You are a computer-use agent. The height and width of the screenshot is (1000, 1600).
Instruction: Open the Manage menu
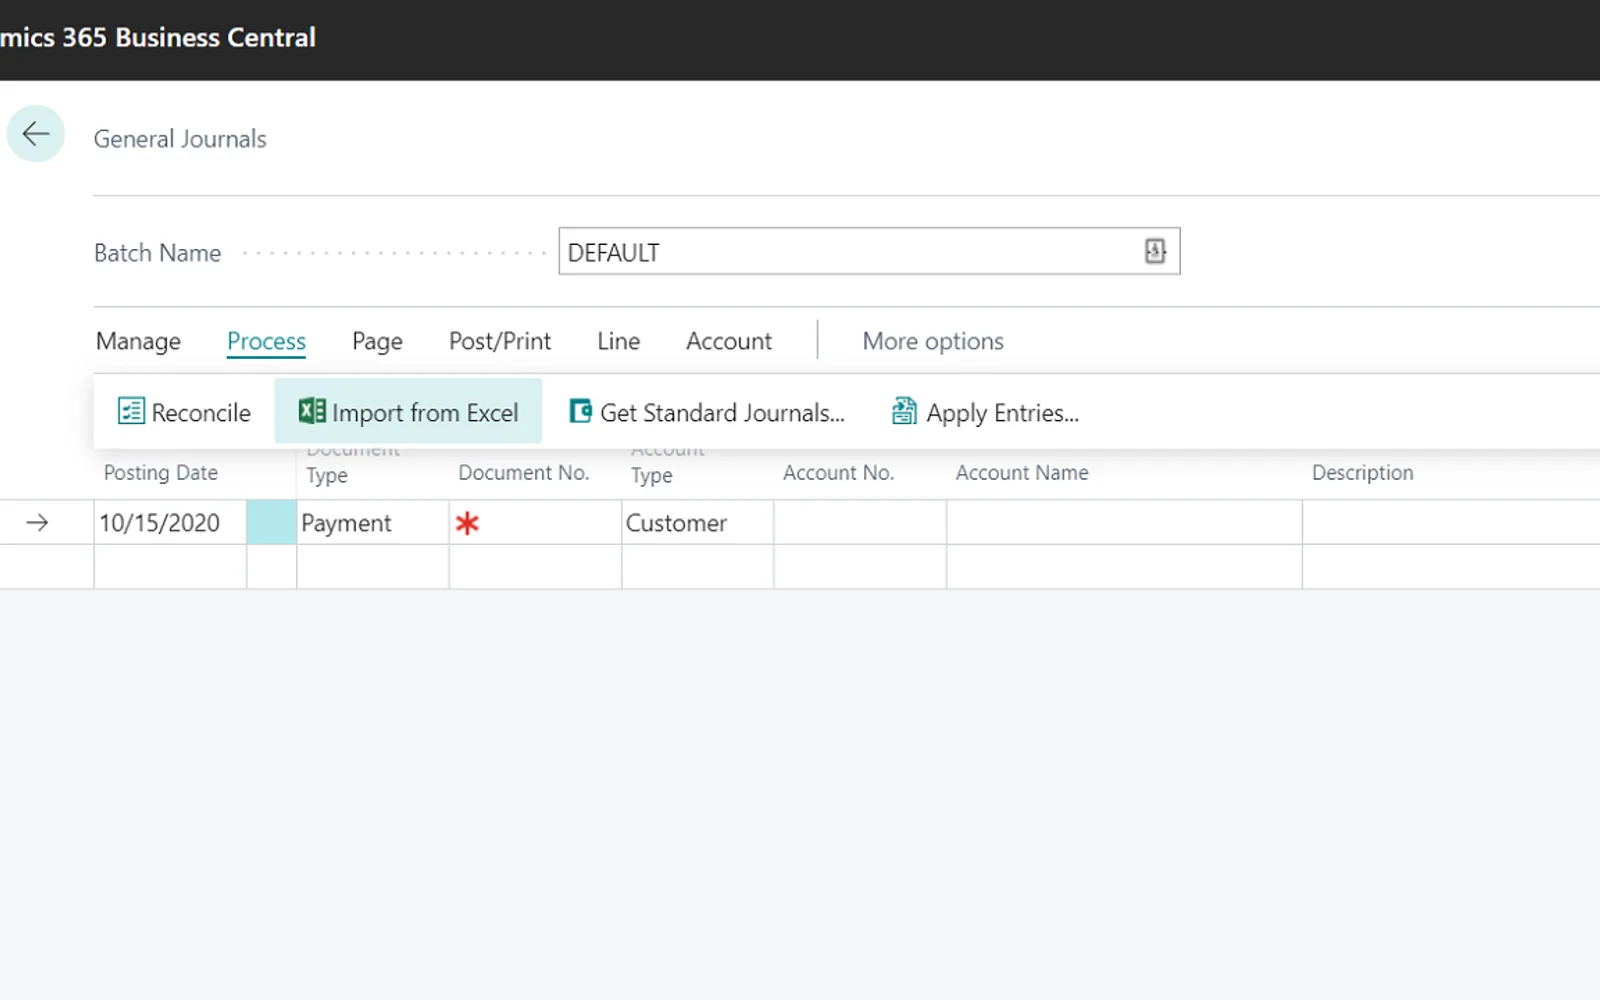point(138,341)
